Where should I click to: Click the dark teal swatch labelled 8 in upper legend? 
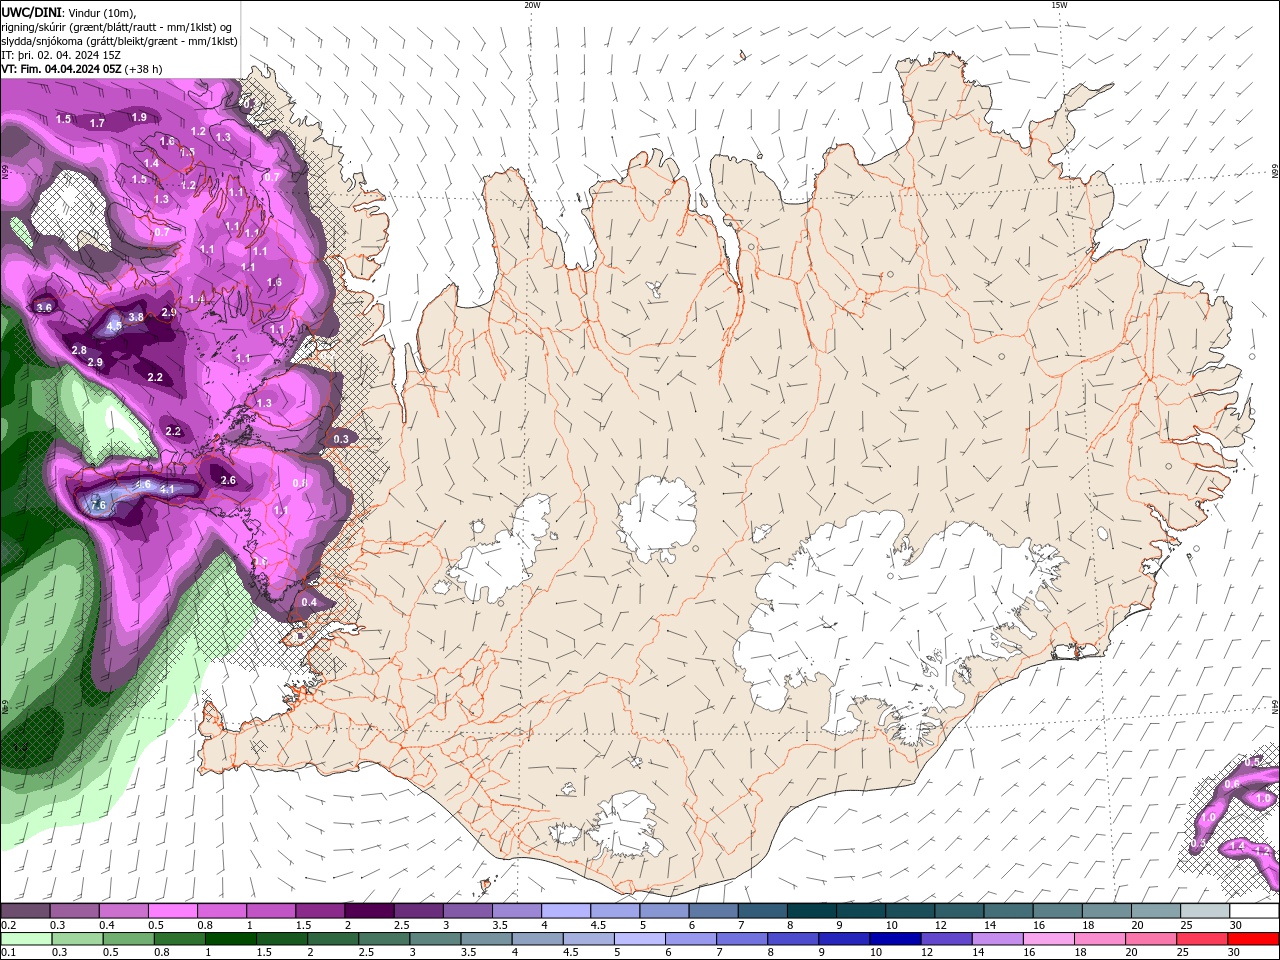pyautogui.click(x=812, y=911)
